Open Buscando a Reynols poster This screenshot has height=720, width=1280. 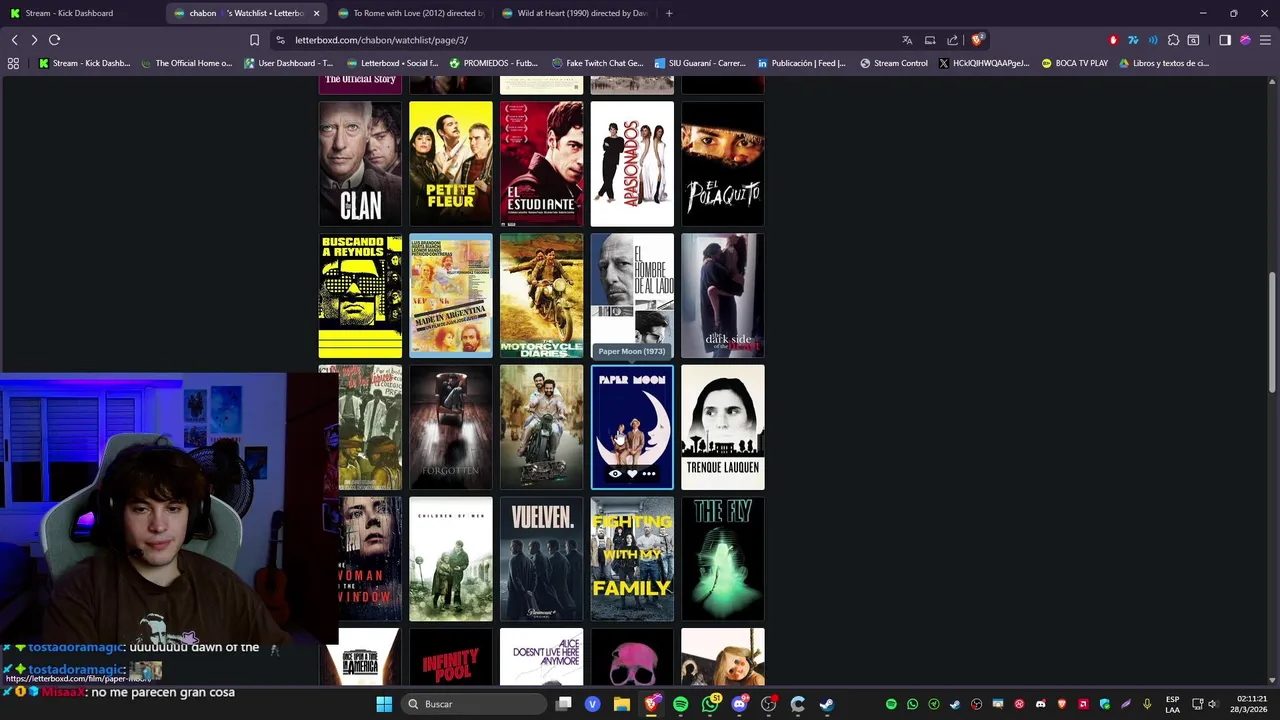(x=360, y=296)
